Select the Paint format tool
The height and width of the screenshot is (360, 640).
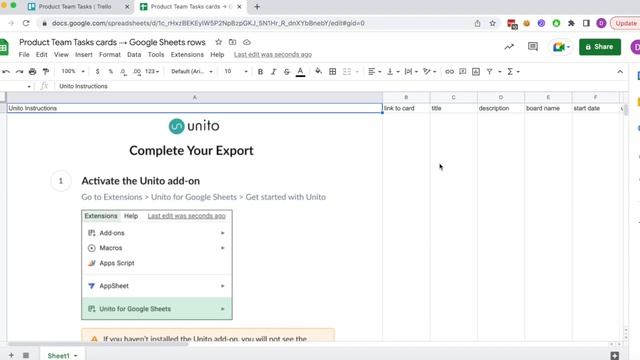pyautogui.click(x=46, y=72)
